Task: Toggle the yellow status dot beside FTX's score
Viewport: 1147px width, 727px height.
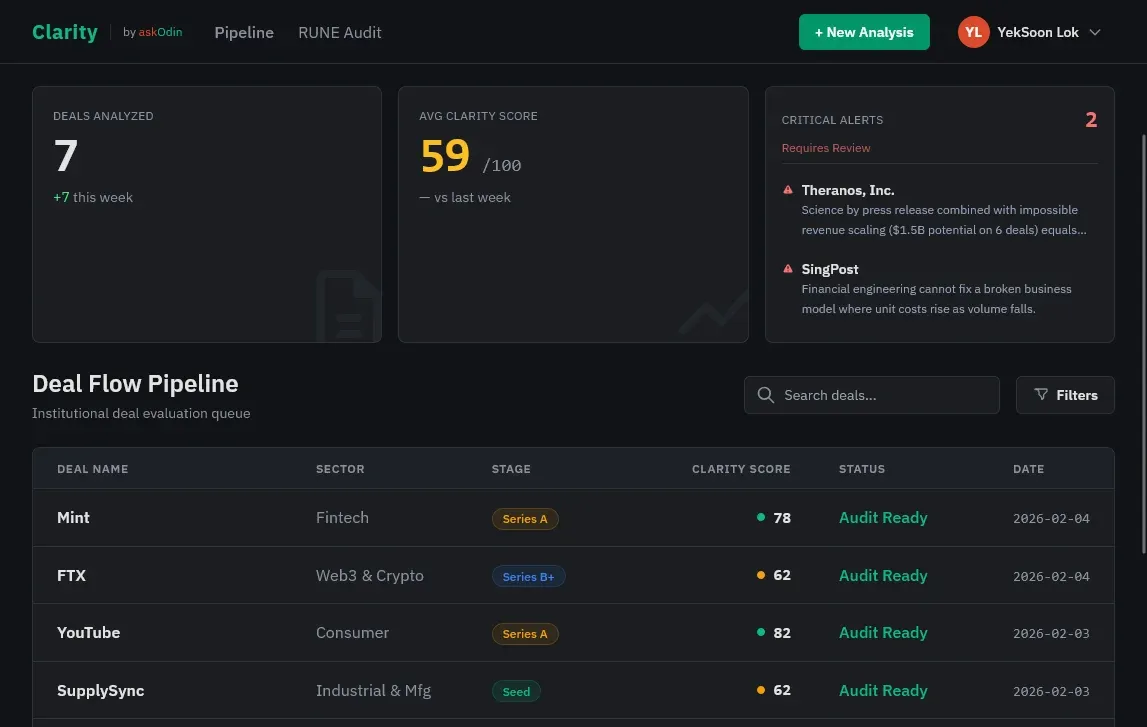Action: click(760, 574)
